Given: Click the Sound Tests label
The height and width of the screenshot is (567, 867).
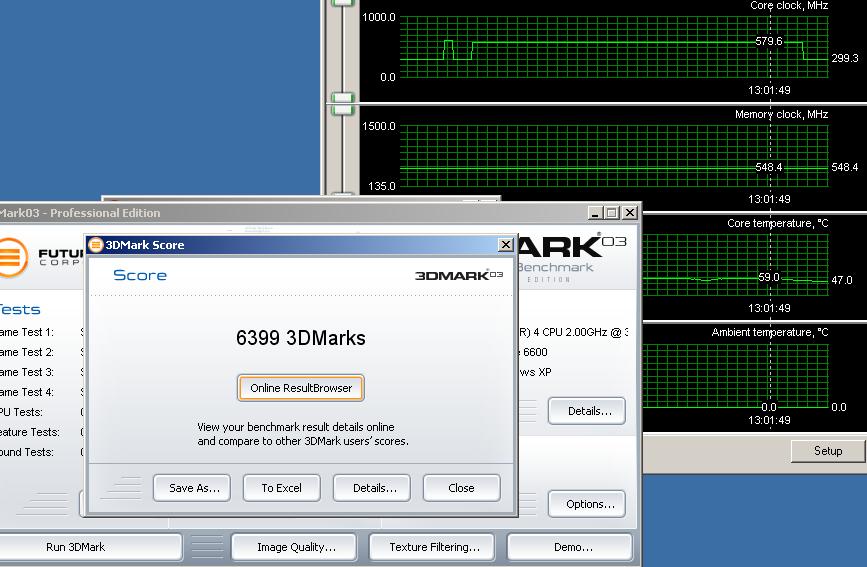Looking at the screenshot, I should [x=27, y=452].
